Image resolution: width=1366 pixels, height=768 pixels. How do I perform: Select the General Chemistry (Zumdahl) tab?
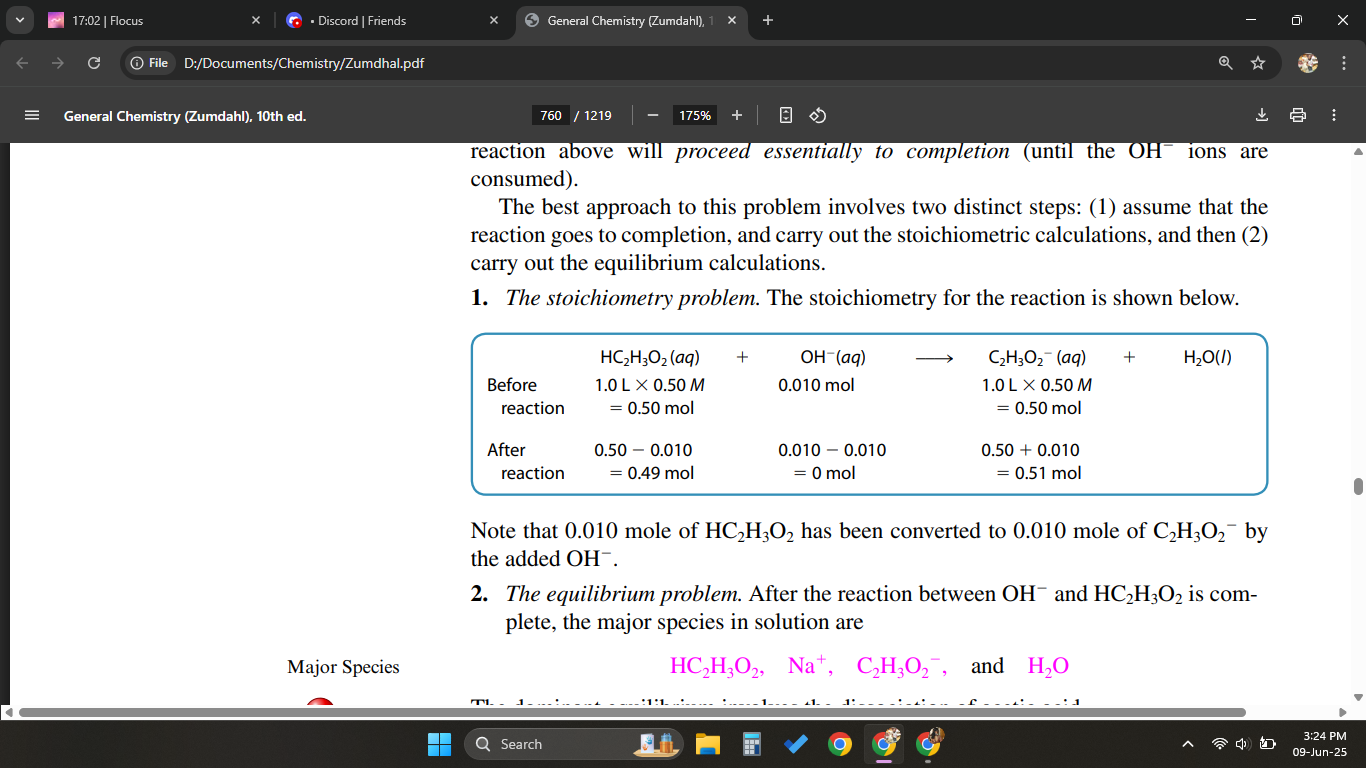pyautogui.click(x=632, y=20)
